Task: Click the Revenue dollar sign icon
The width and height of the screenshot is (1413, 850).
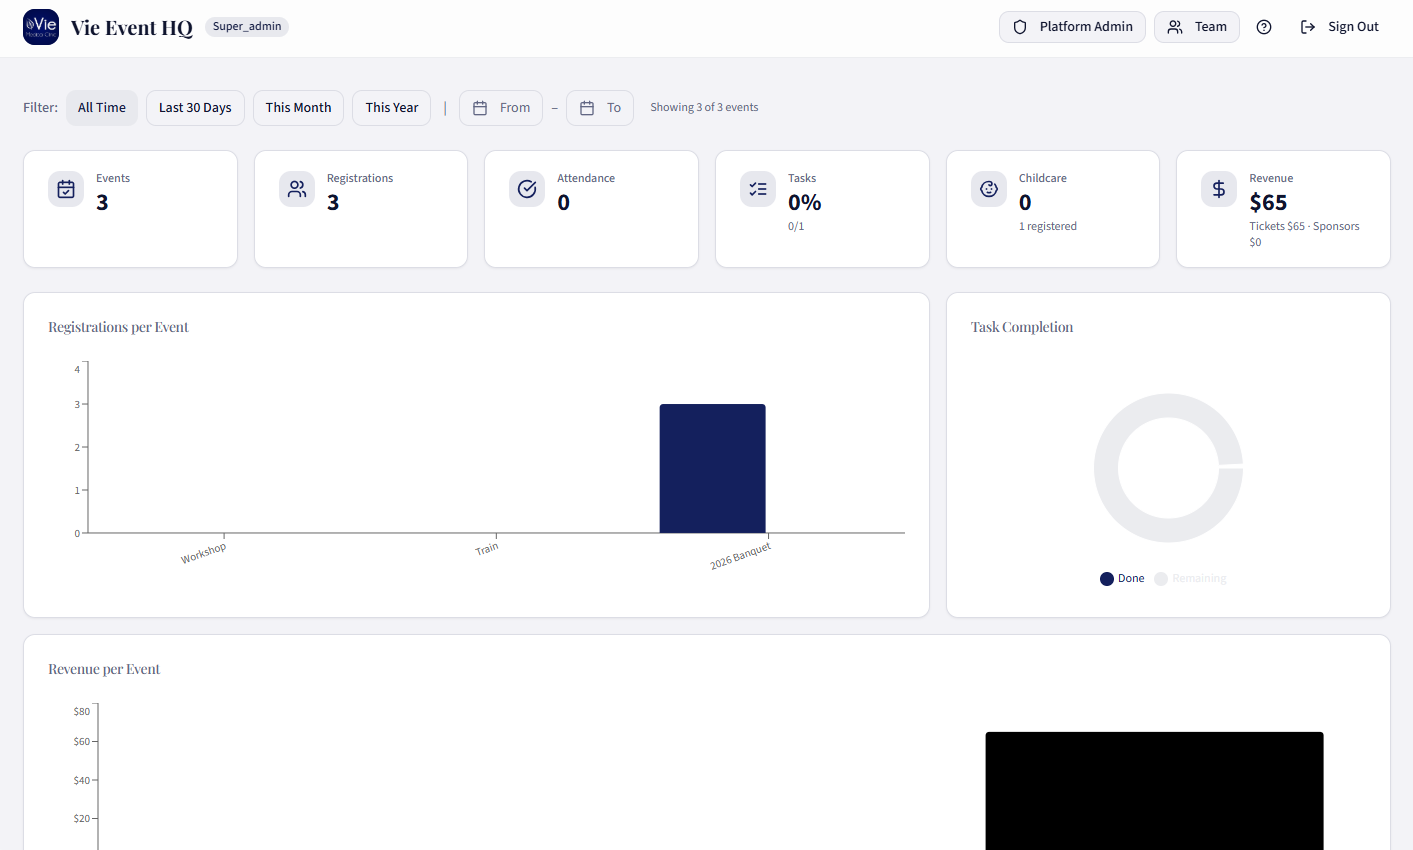Action: [x=1219, y=189]
